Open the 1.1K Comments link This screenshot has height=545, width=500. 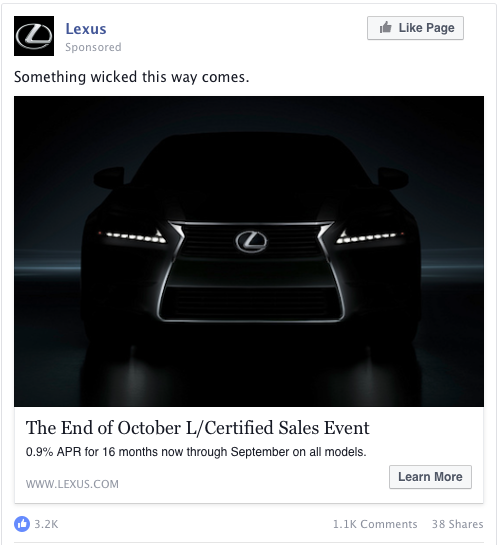[375, 524]
